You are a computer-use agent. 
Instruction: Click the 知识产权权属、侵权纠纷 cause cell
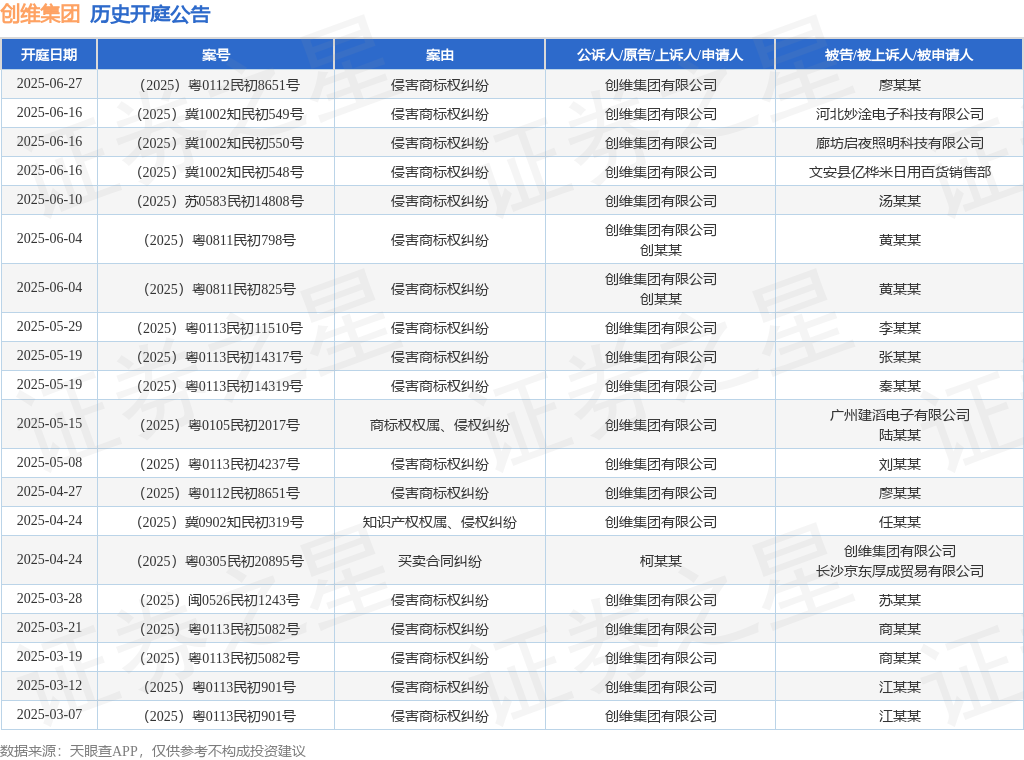(440, 522)
